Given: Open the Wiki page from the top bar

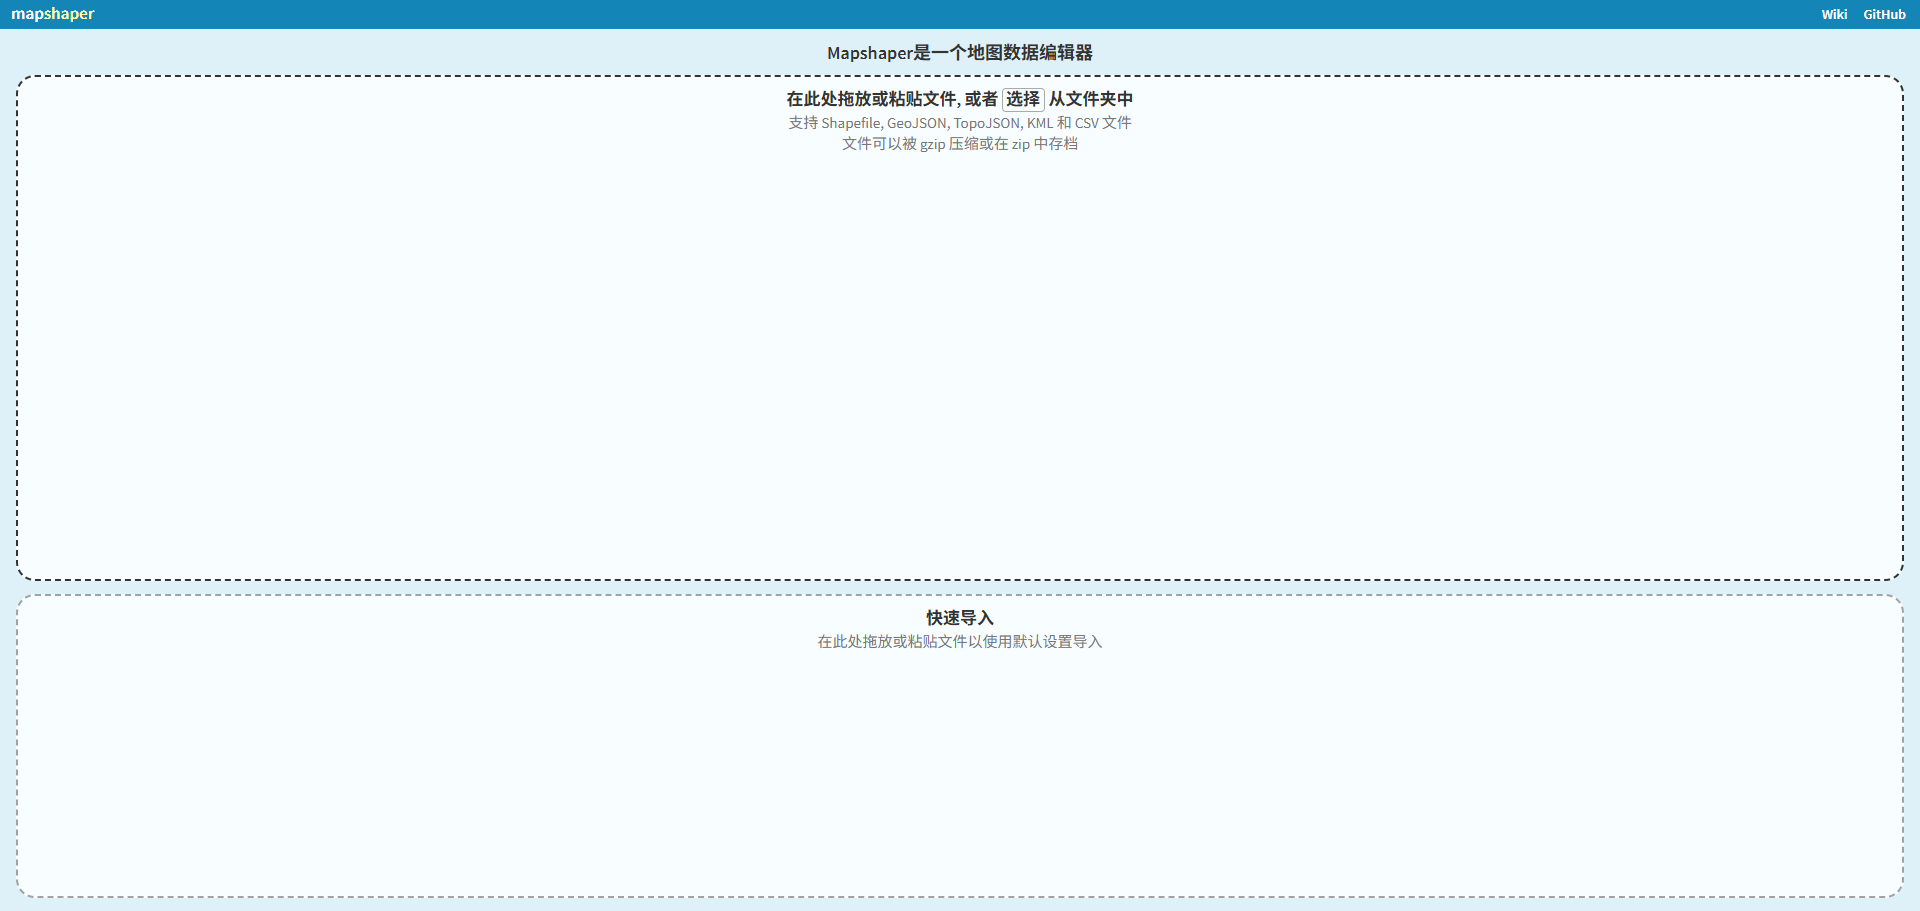Looking at the screenshot, I should [1834, 13].
